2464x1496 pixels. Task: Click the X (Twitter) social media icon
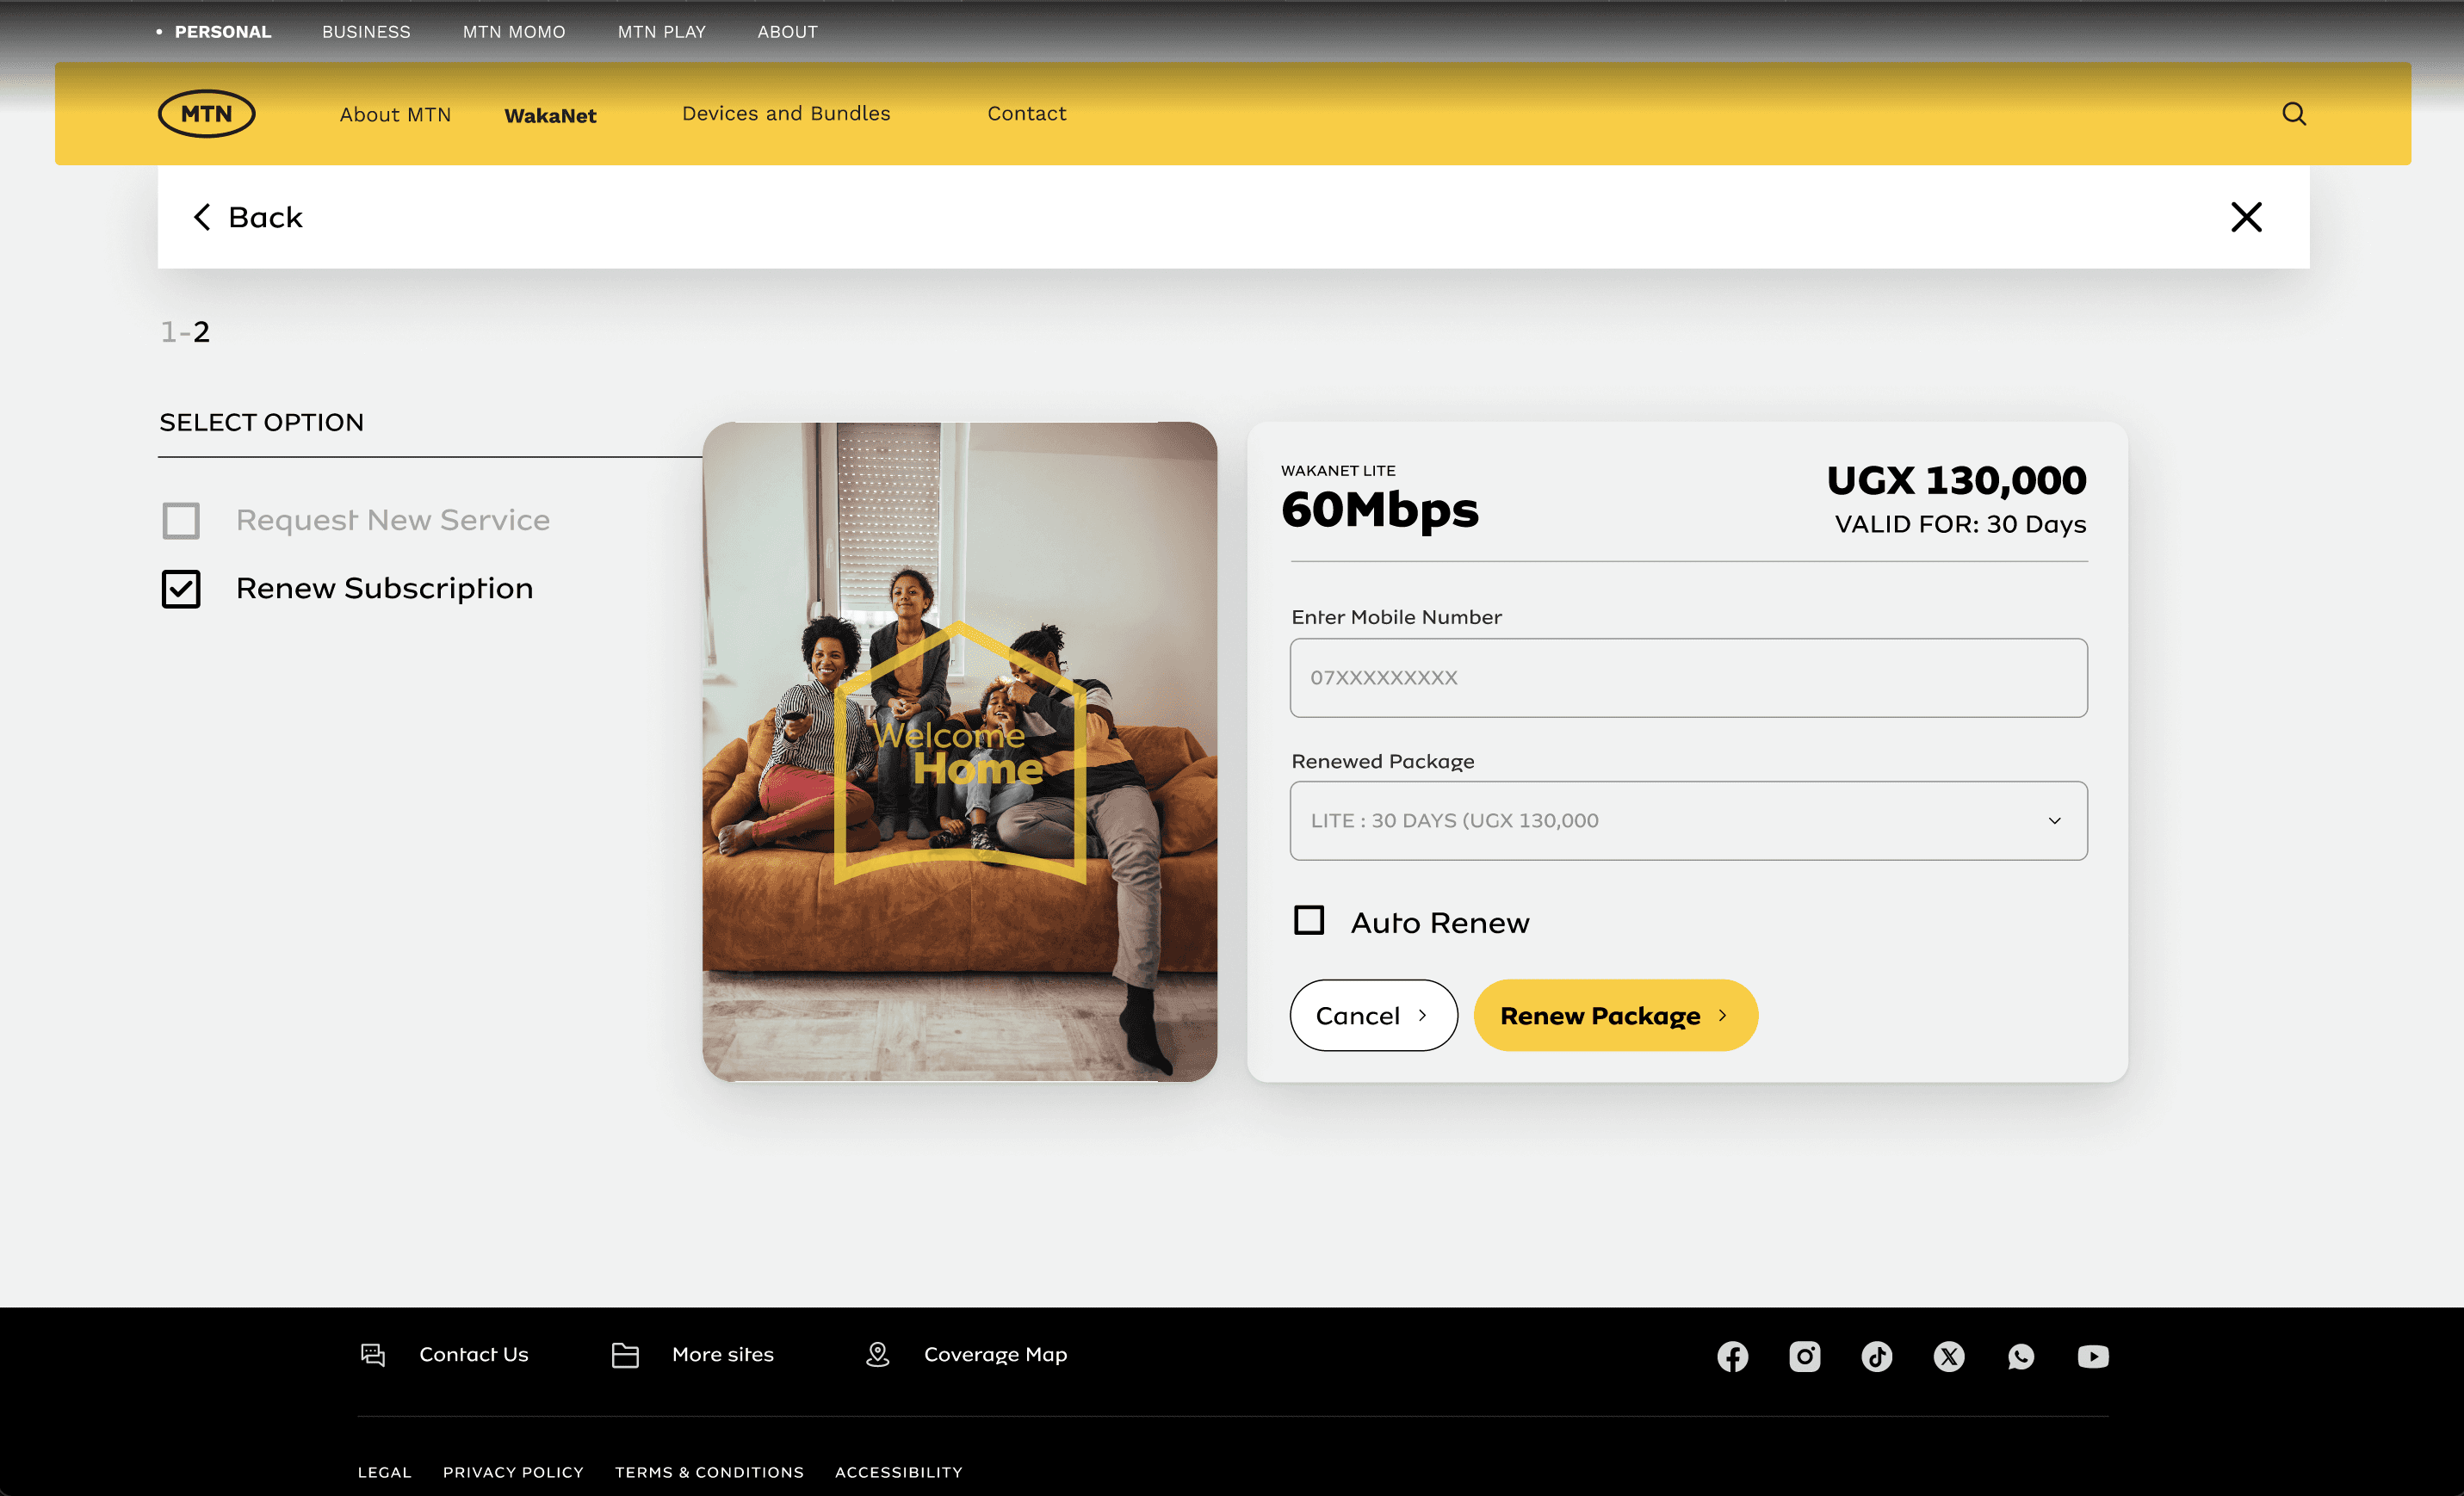[1948, 1355]
